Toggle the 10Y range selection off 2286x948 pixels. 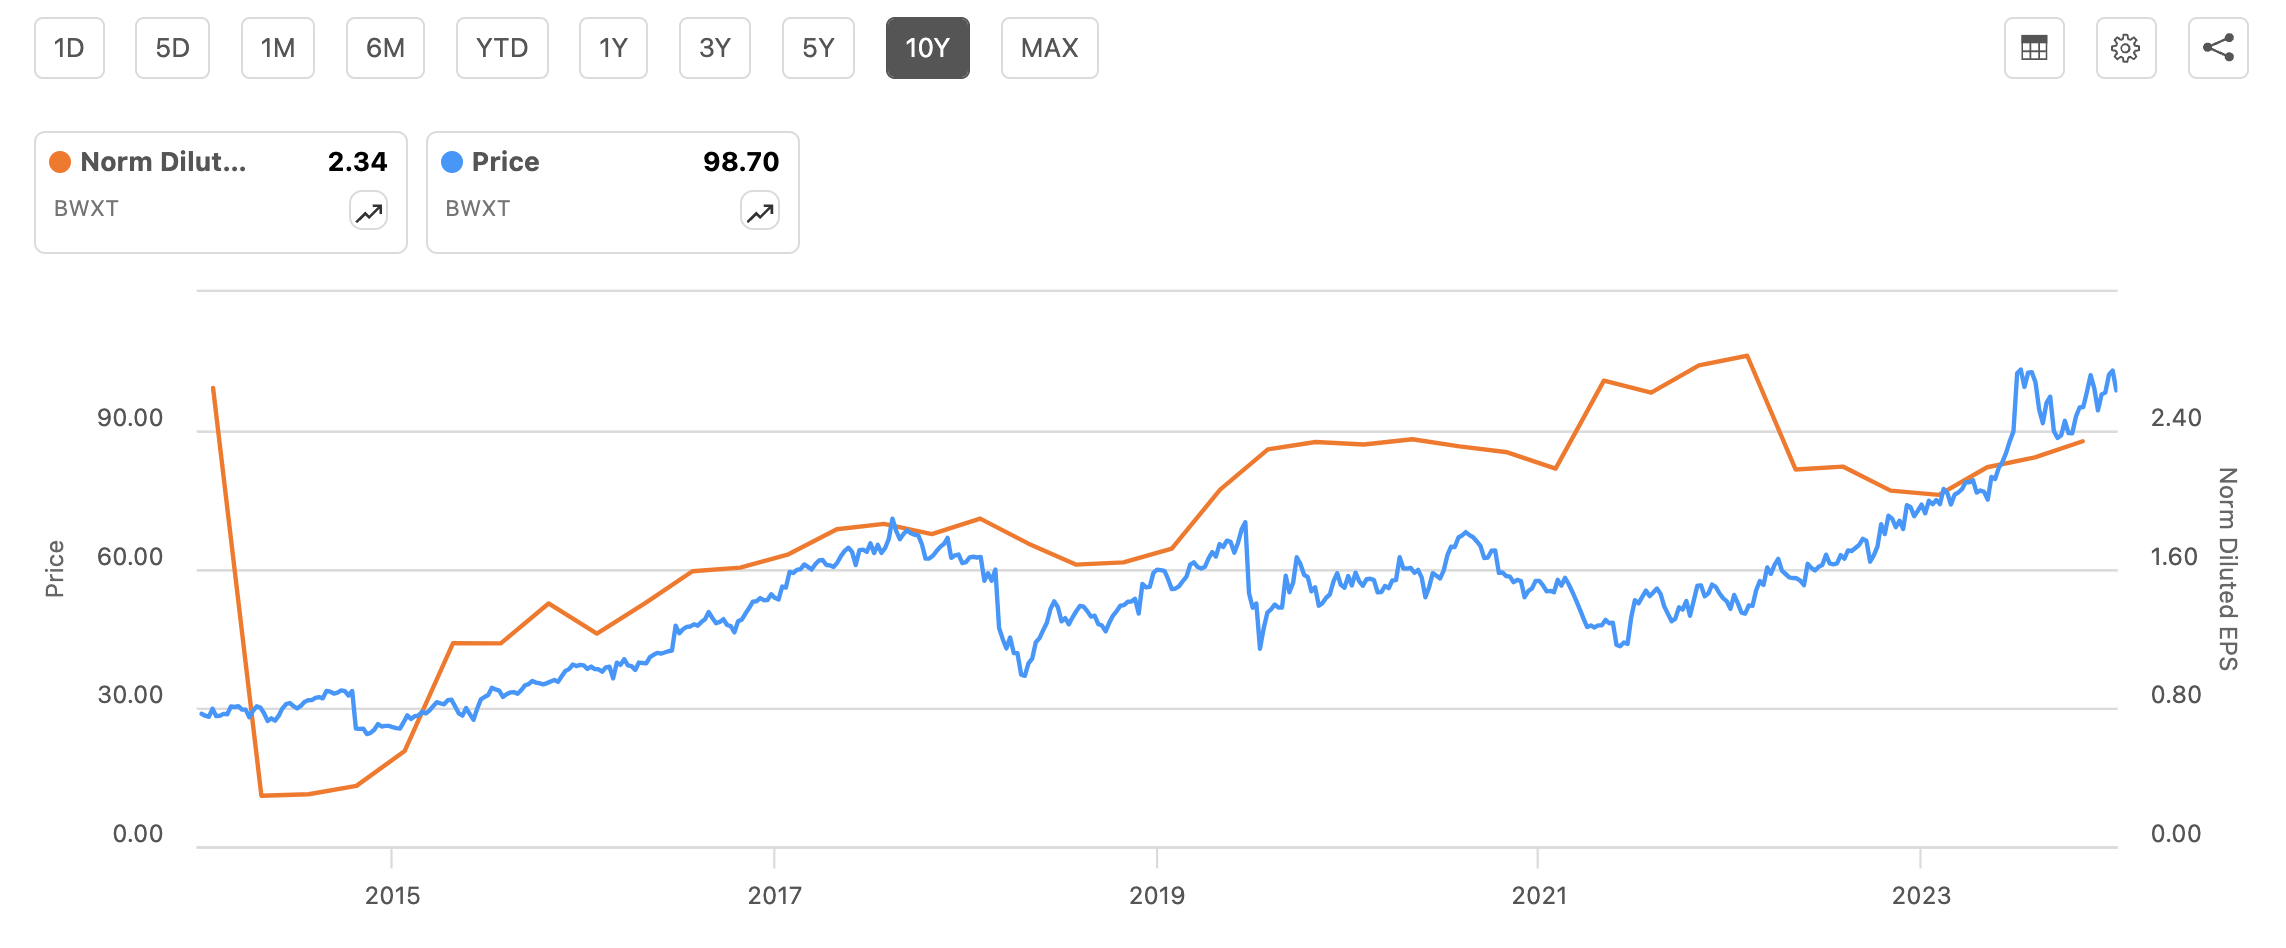[928, 47]
